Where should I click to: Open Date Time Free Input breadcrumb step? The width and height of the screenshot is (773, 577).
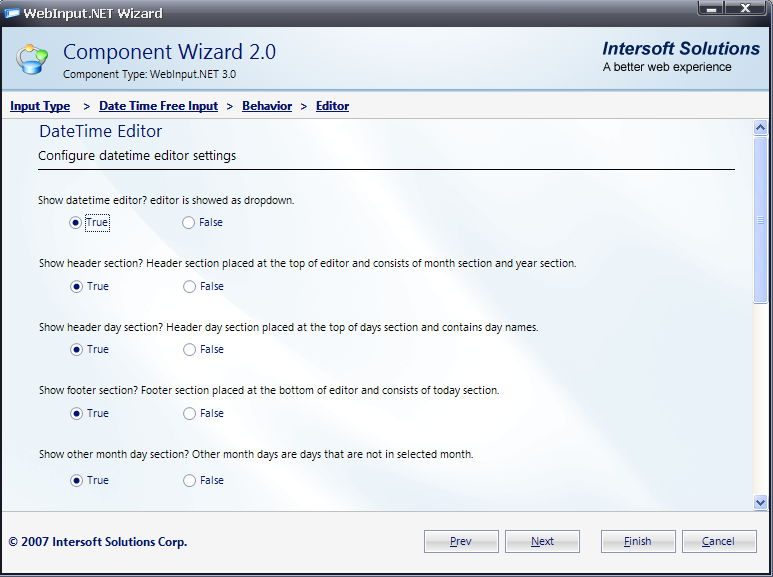(158, 106)
